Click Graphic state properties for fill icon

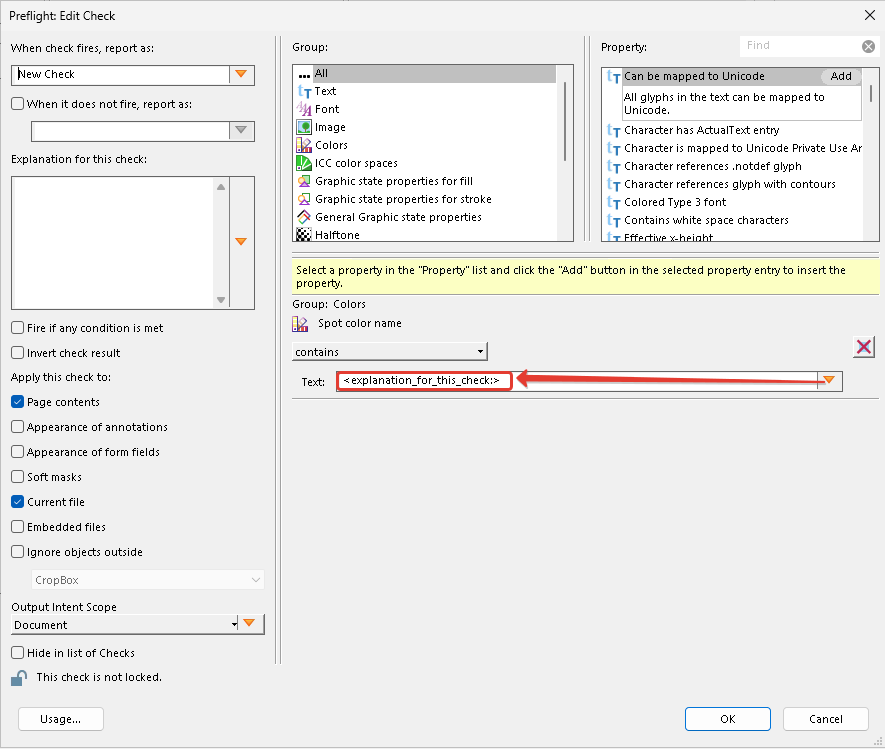tap(304, 181)
